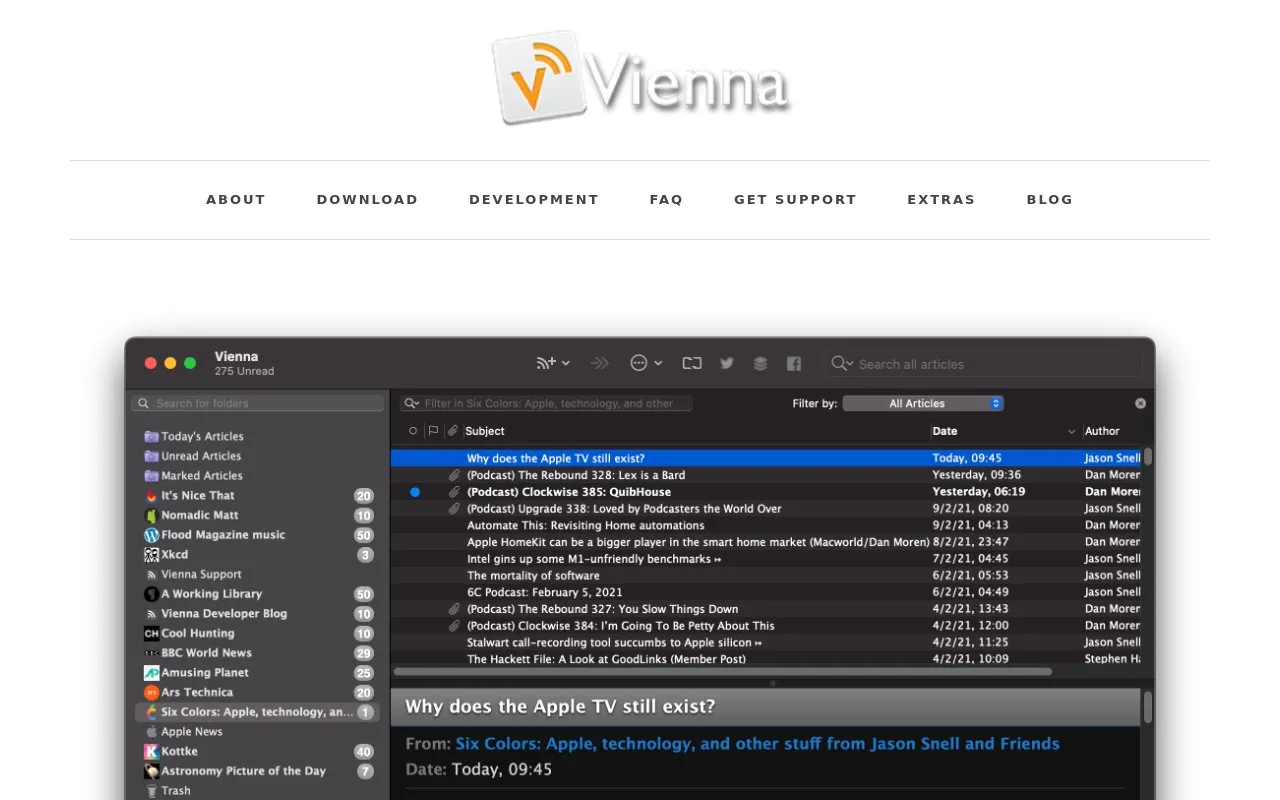This screenshot has width=1280, height=800.
Task: Click the Twitter share toolbar icon
Action: click(x=727, y=364)
